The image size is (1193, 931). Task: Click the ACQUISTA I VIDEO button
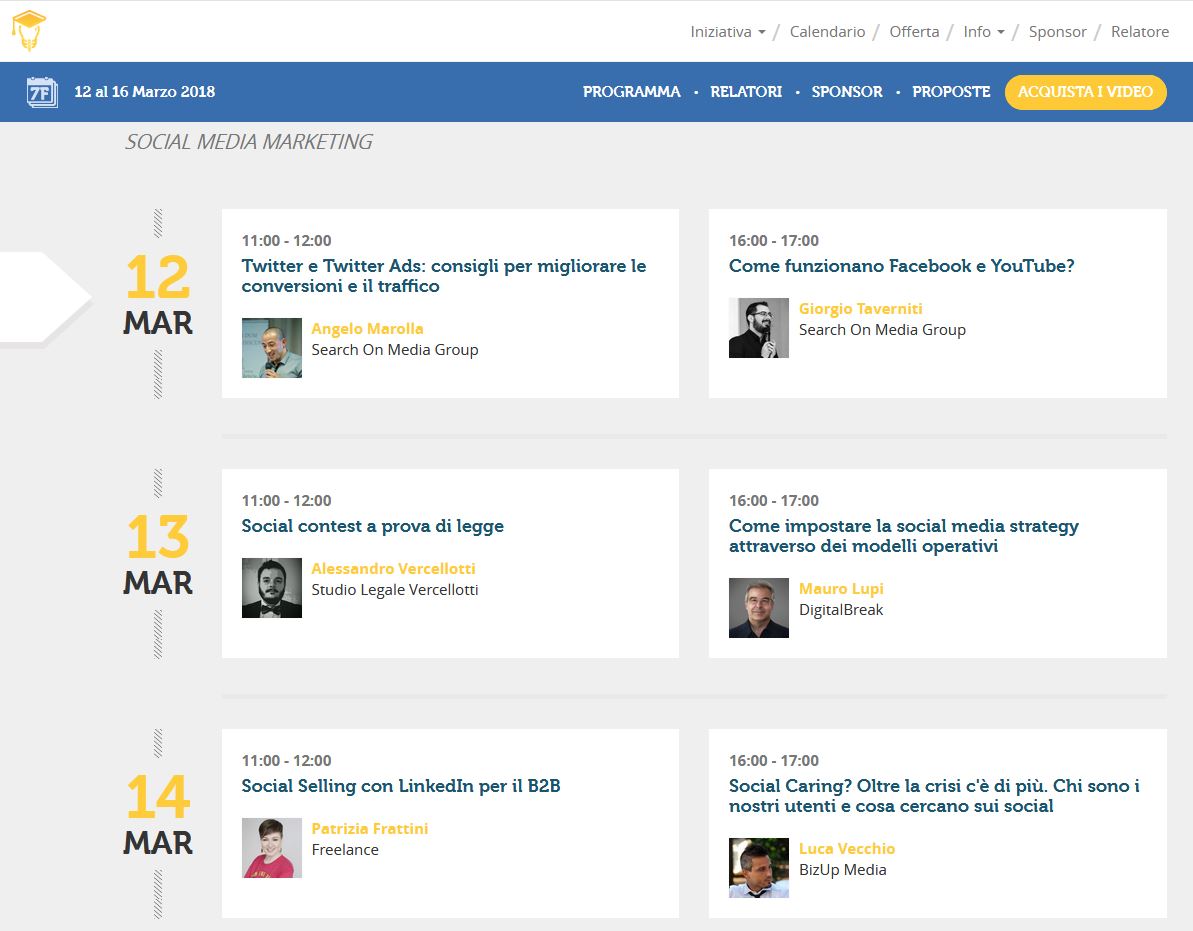pyautogui.click(x=1085, y=92)
